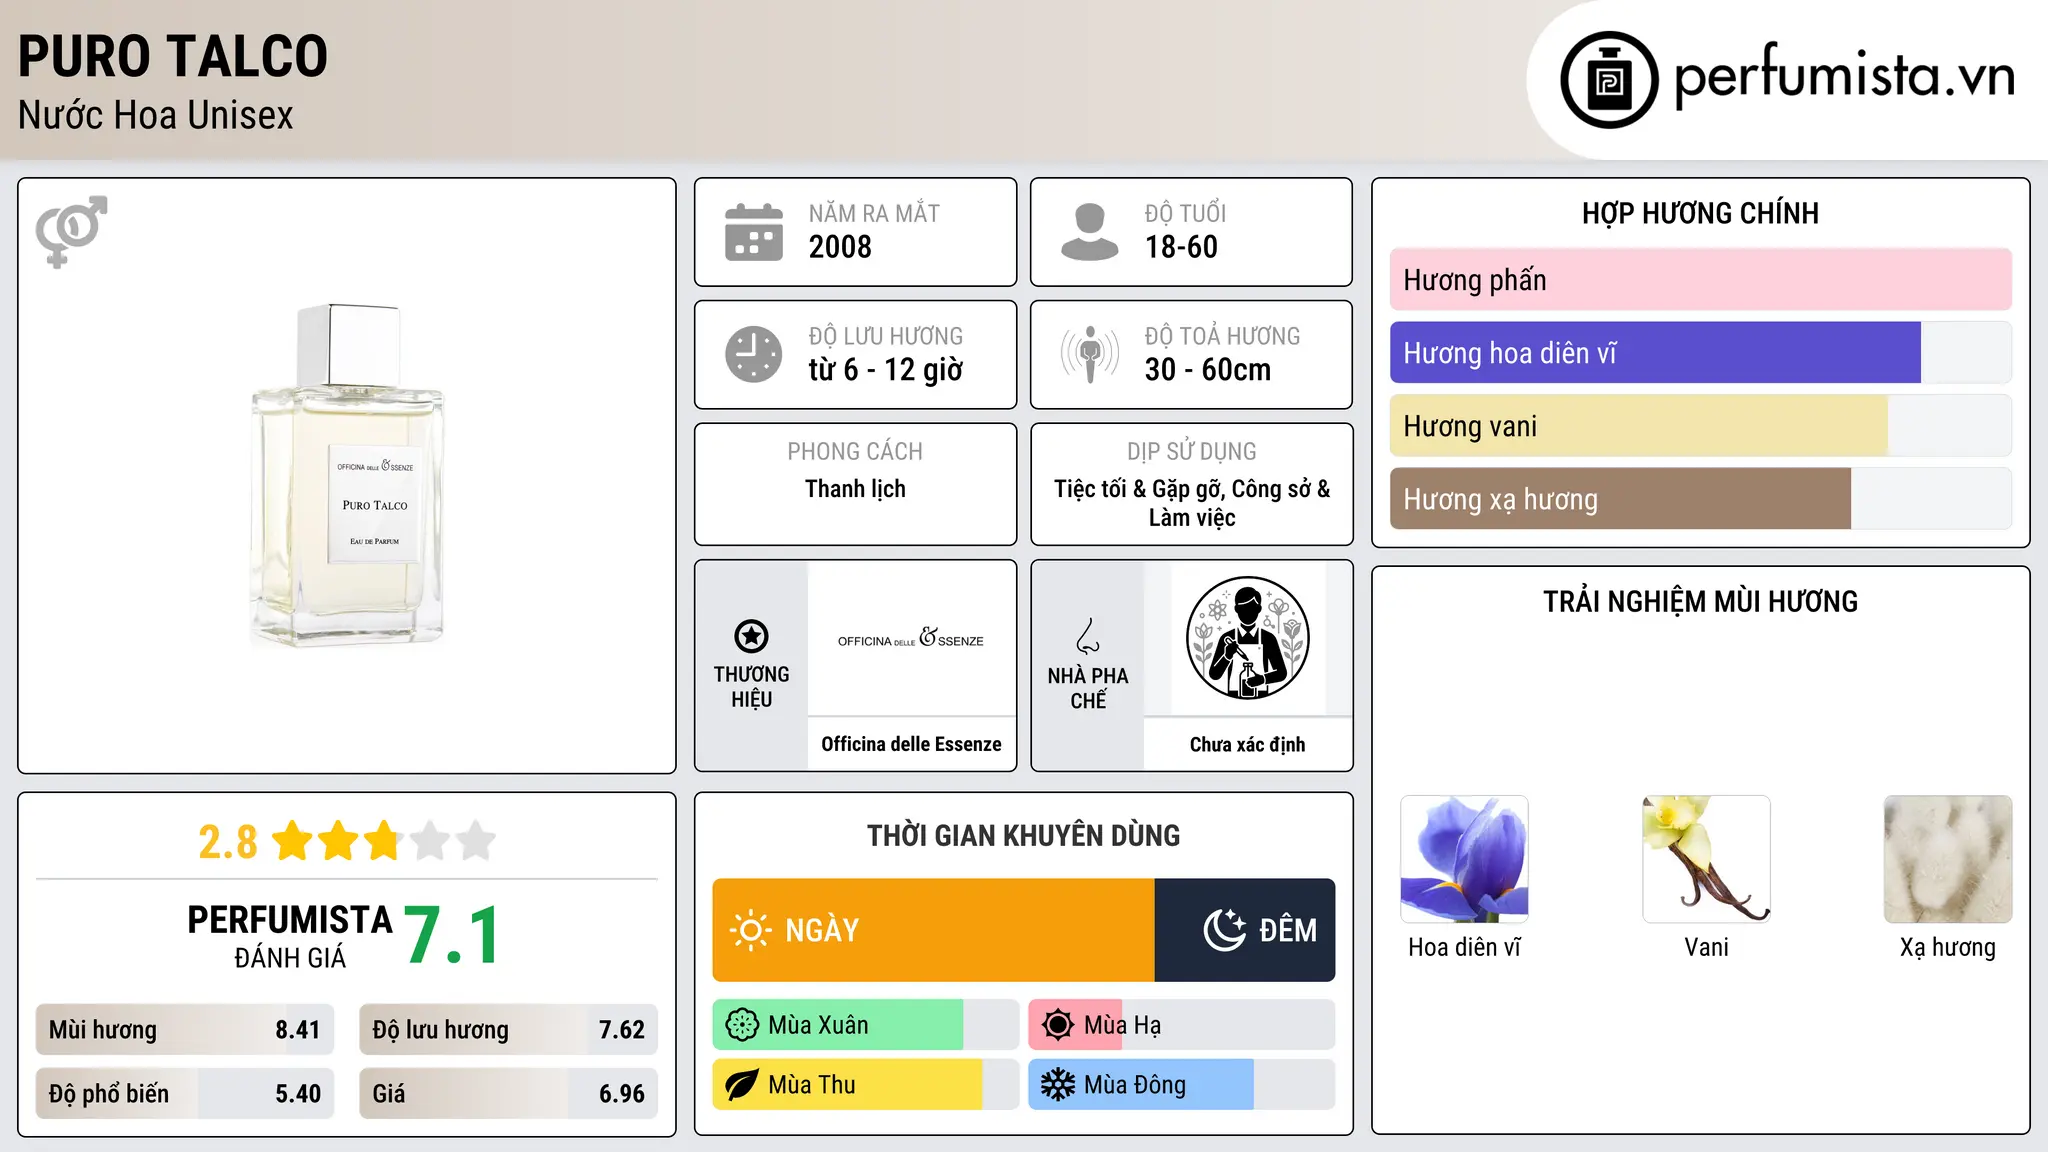Viewport: 2048px width, 1152px height.
Task: Click the Mùa Xuân season bar
Action: click(866, 1025)
